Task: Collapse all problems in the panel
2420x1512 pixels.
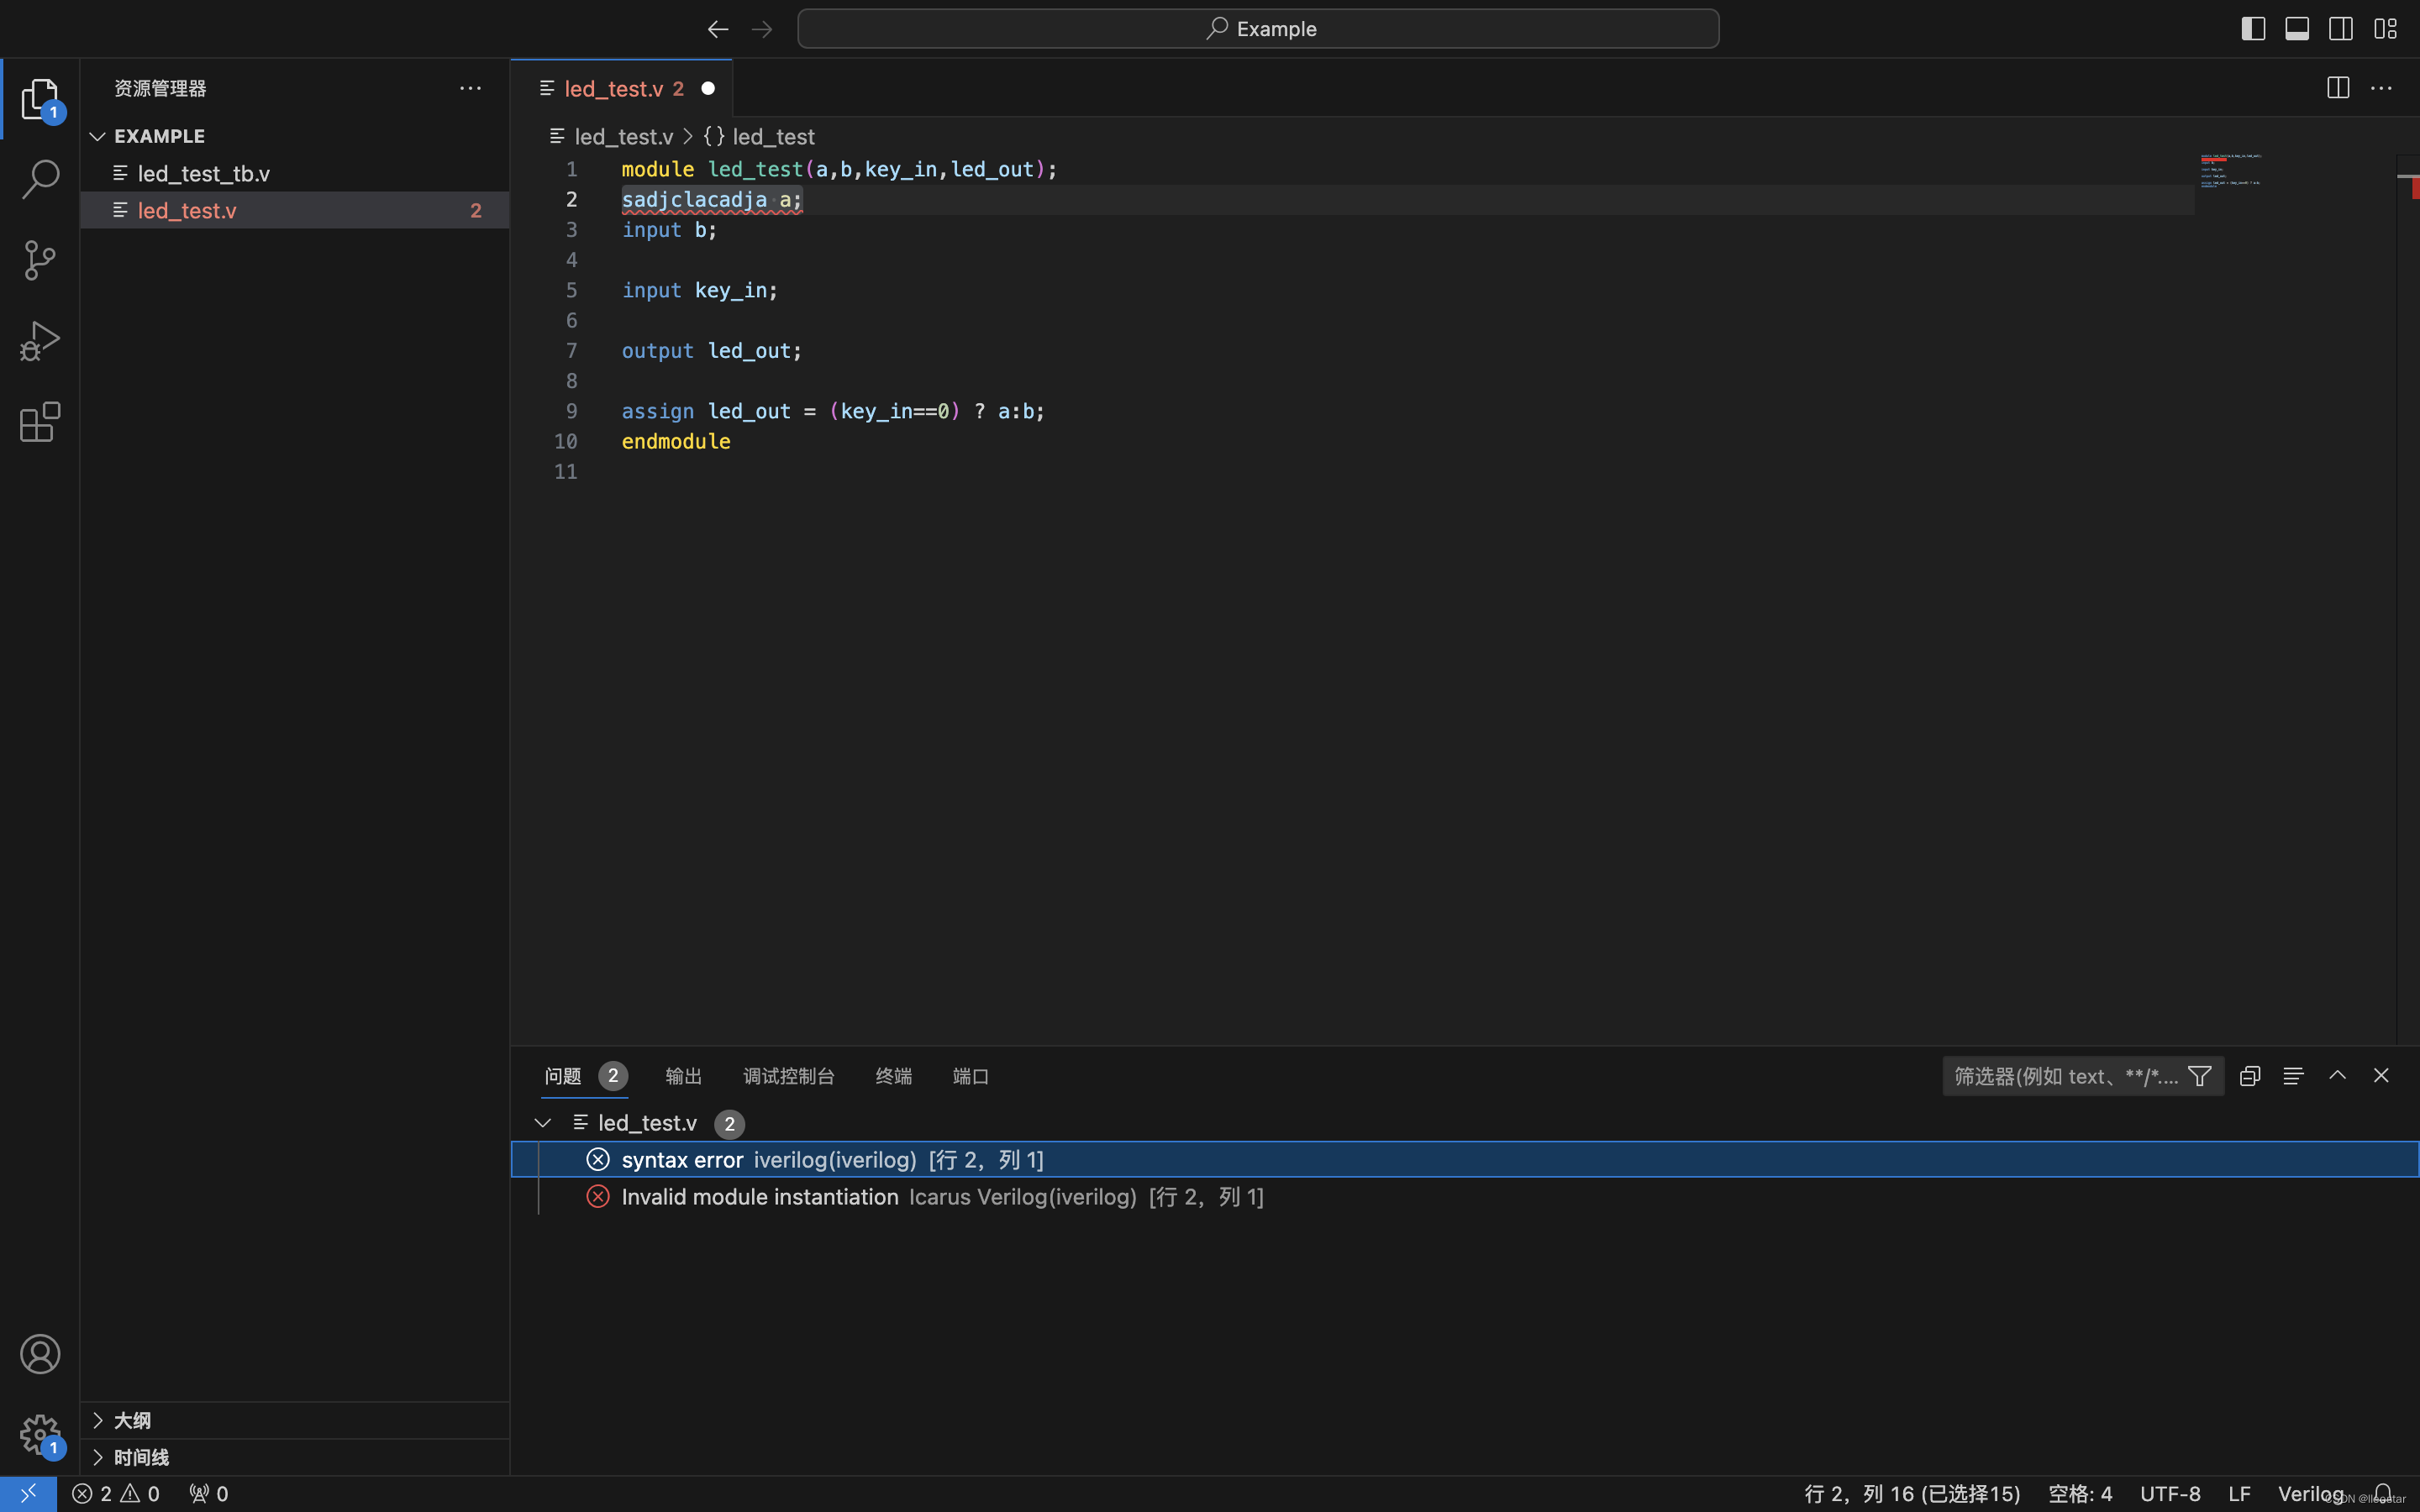Action: (x=2250, y=1076)
